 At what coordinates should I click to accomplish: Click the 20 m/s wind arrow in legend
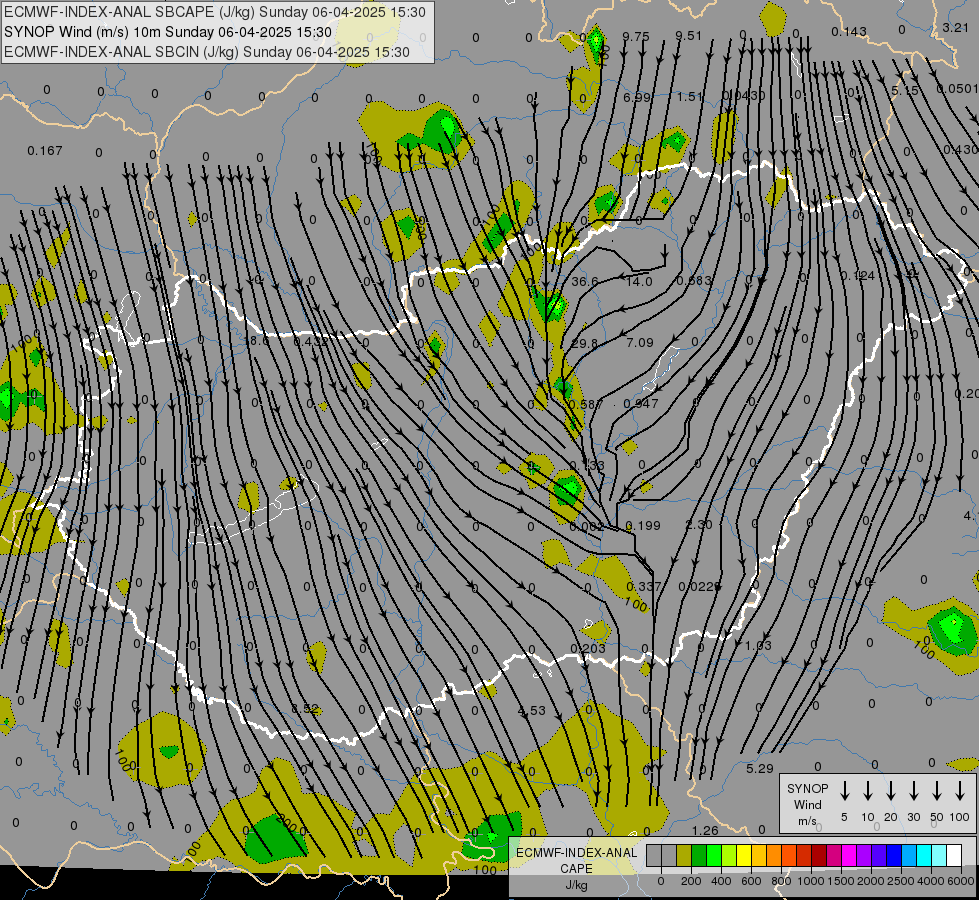890,791
